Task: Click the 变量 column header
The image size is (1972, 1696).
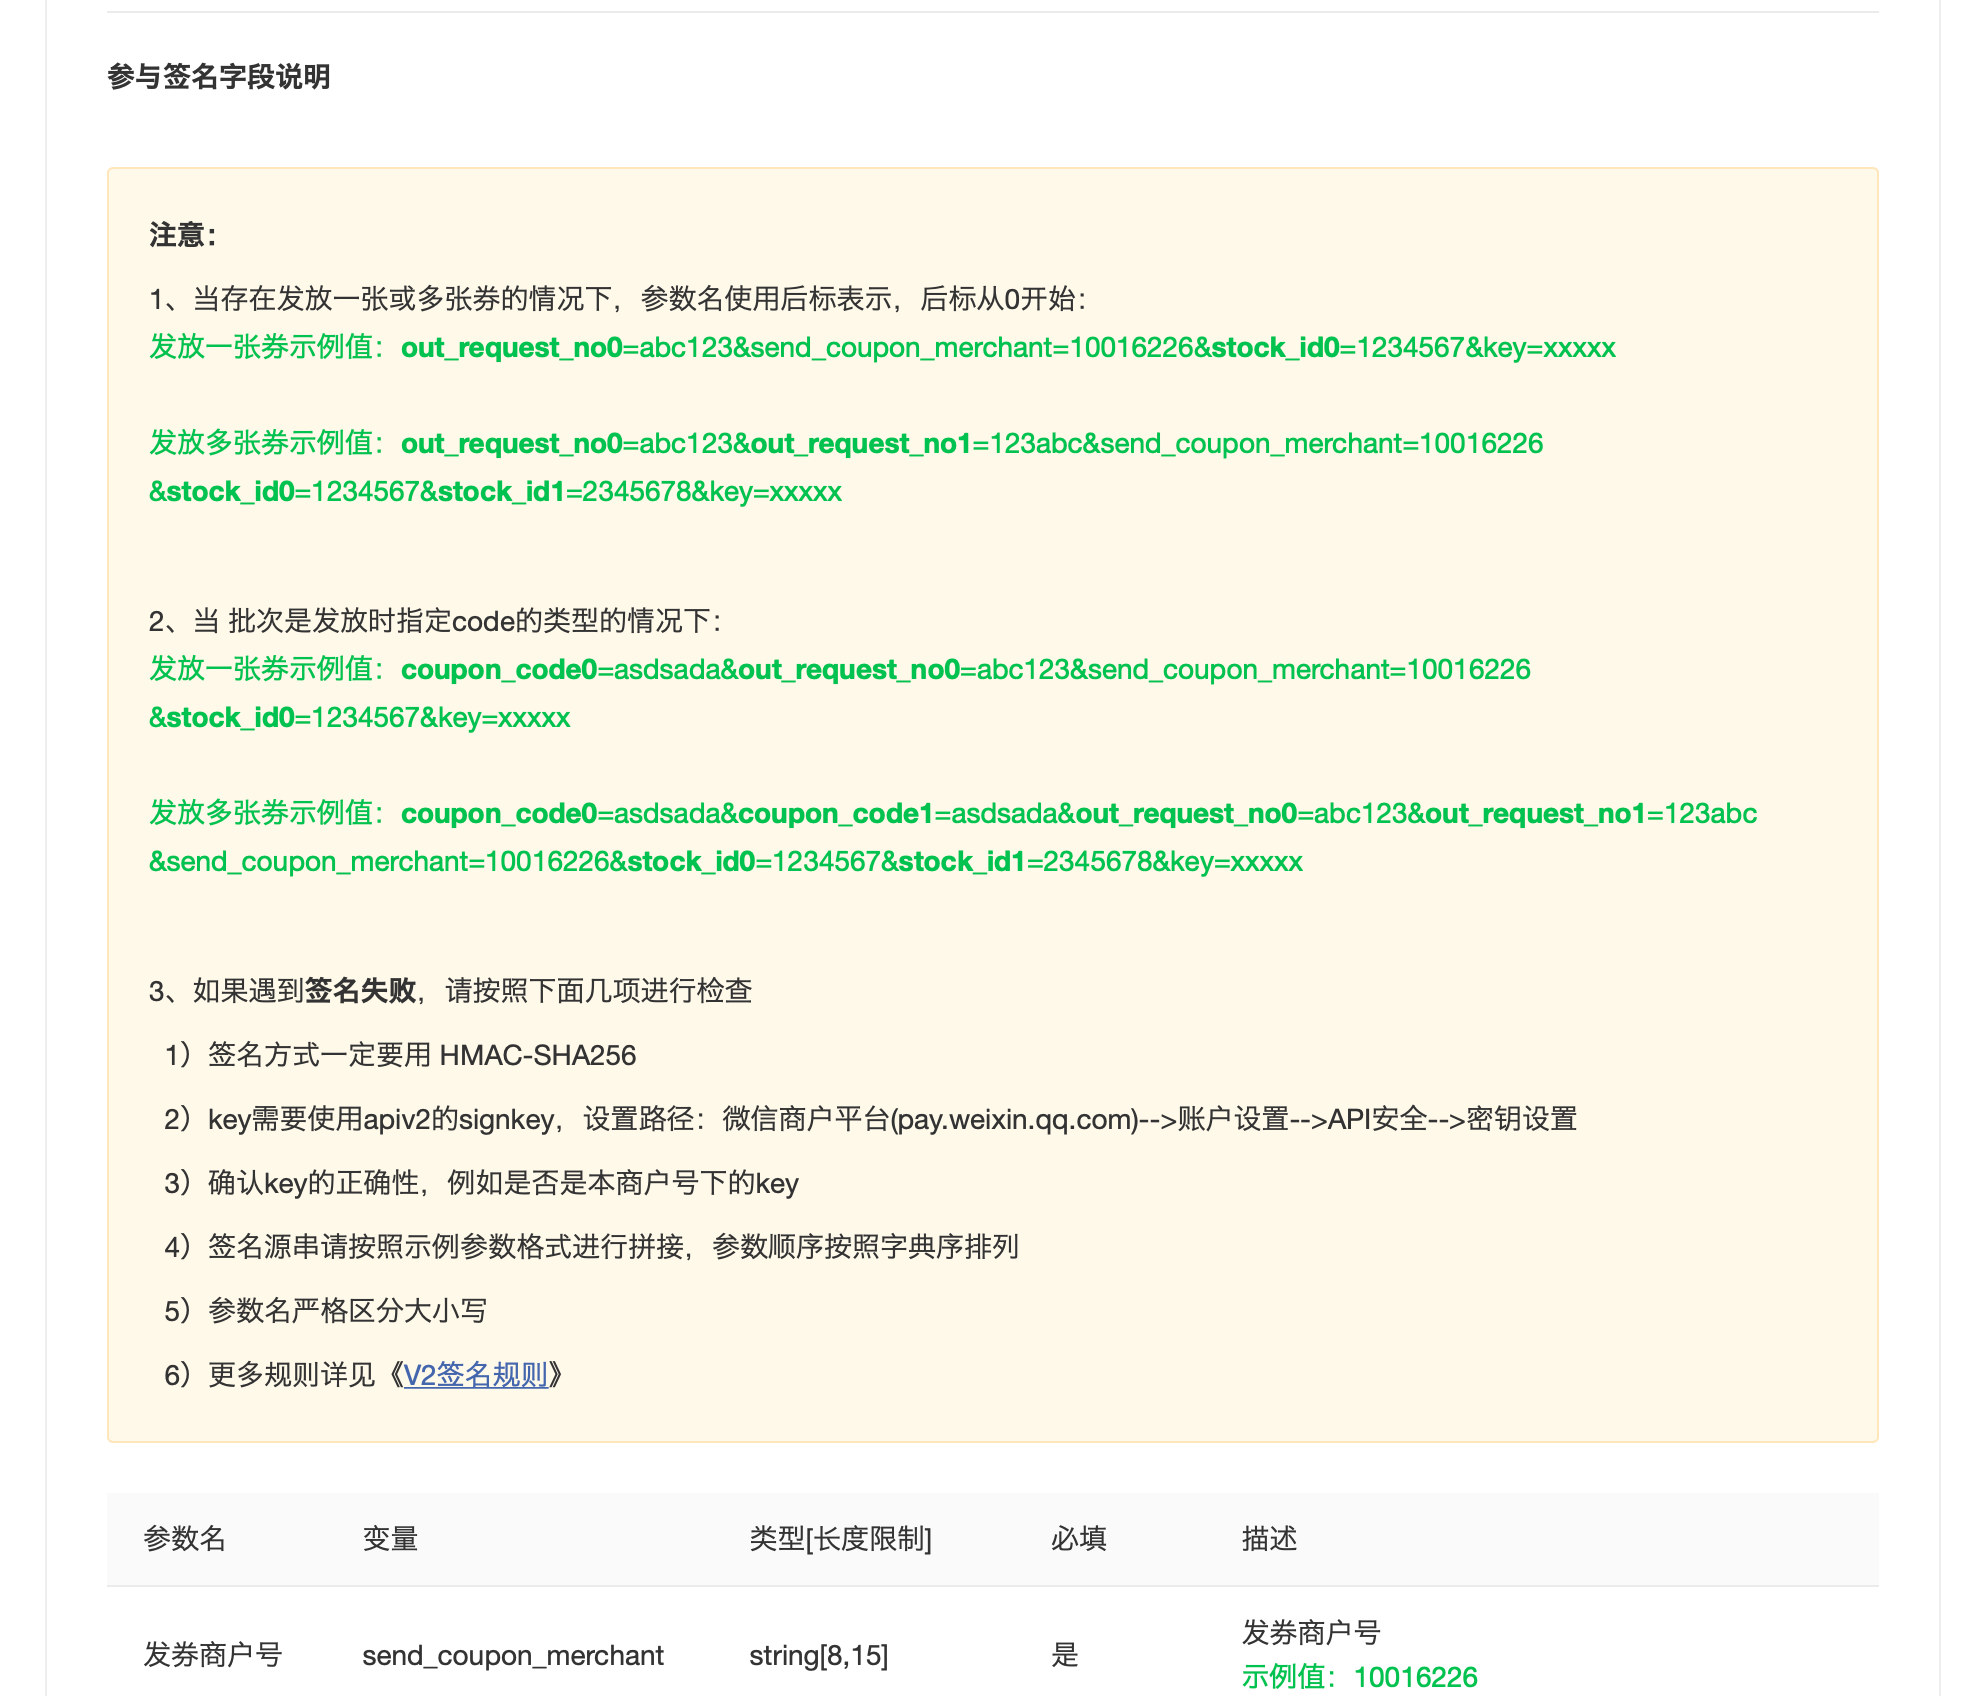Action: point(390,1538)
